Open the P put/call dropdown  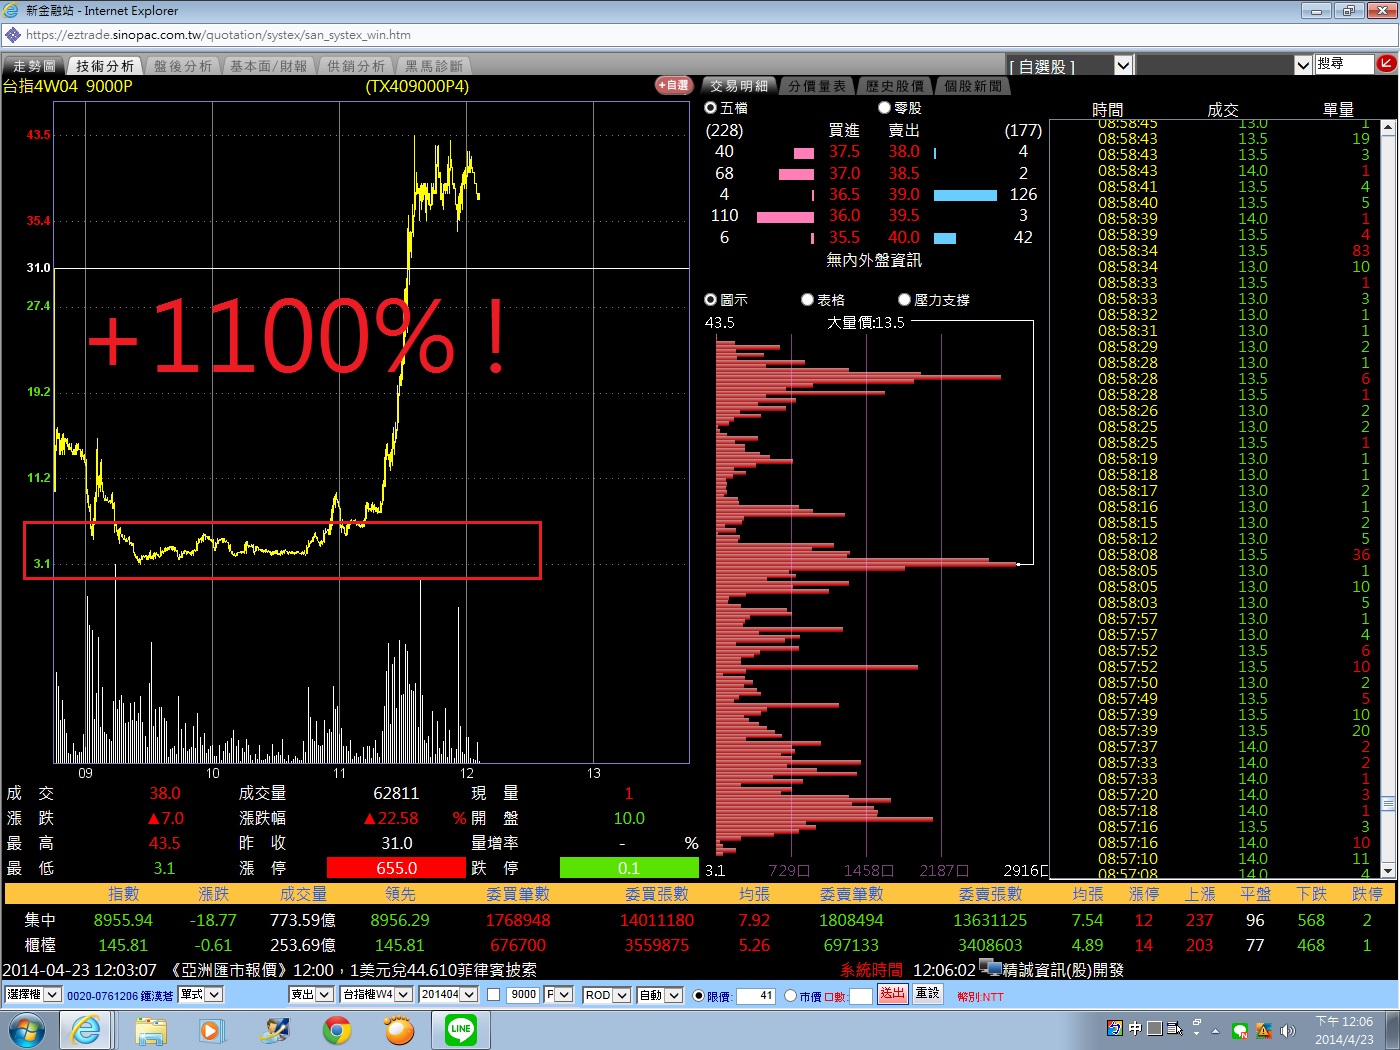558,995
